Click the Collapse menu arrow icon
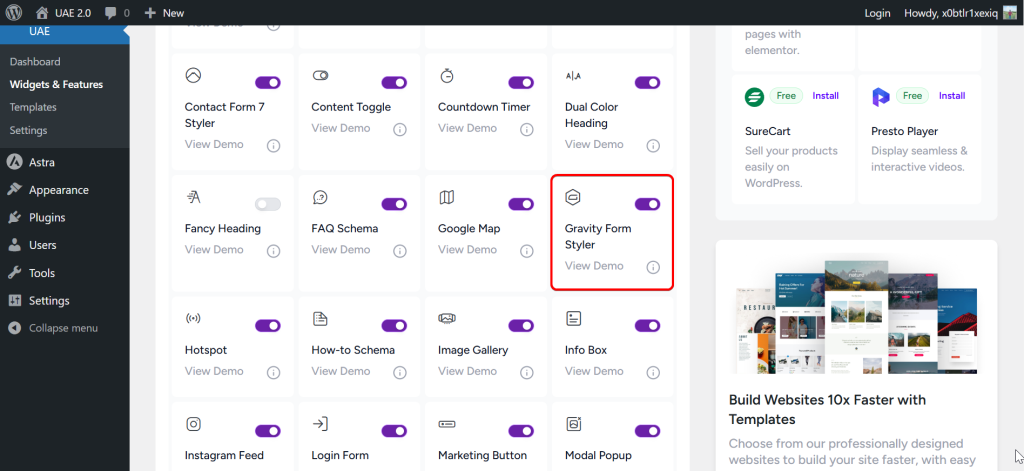Viewport: 1024px width, 471px height. pos(14,328)
